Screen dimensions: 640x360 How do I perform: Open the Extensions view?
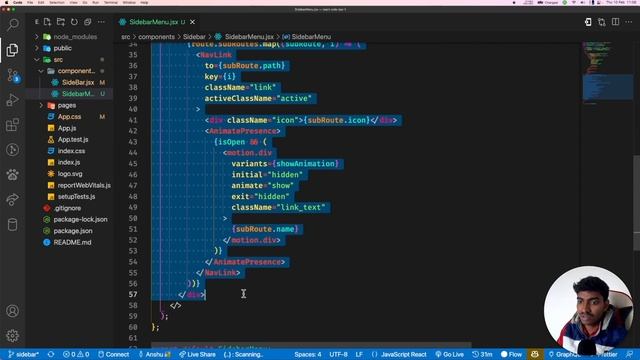pos(13,125)
